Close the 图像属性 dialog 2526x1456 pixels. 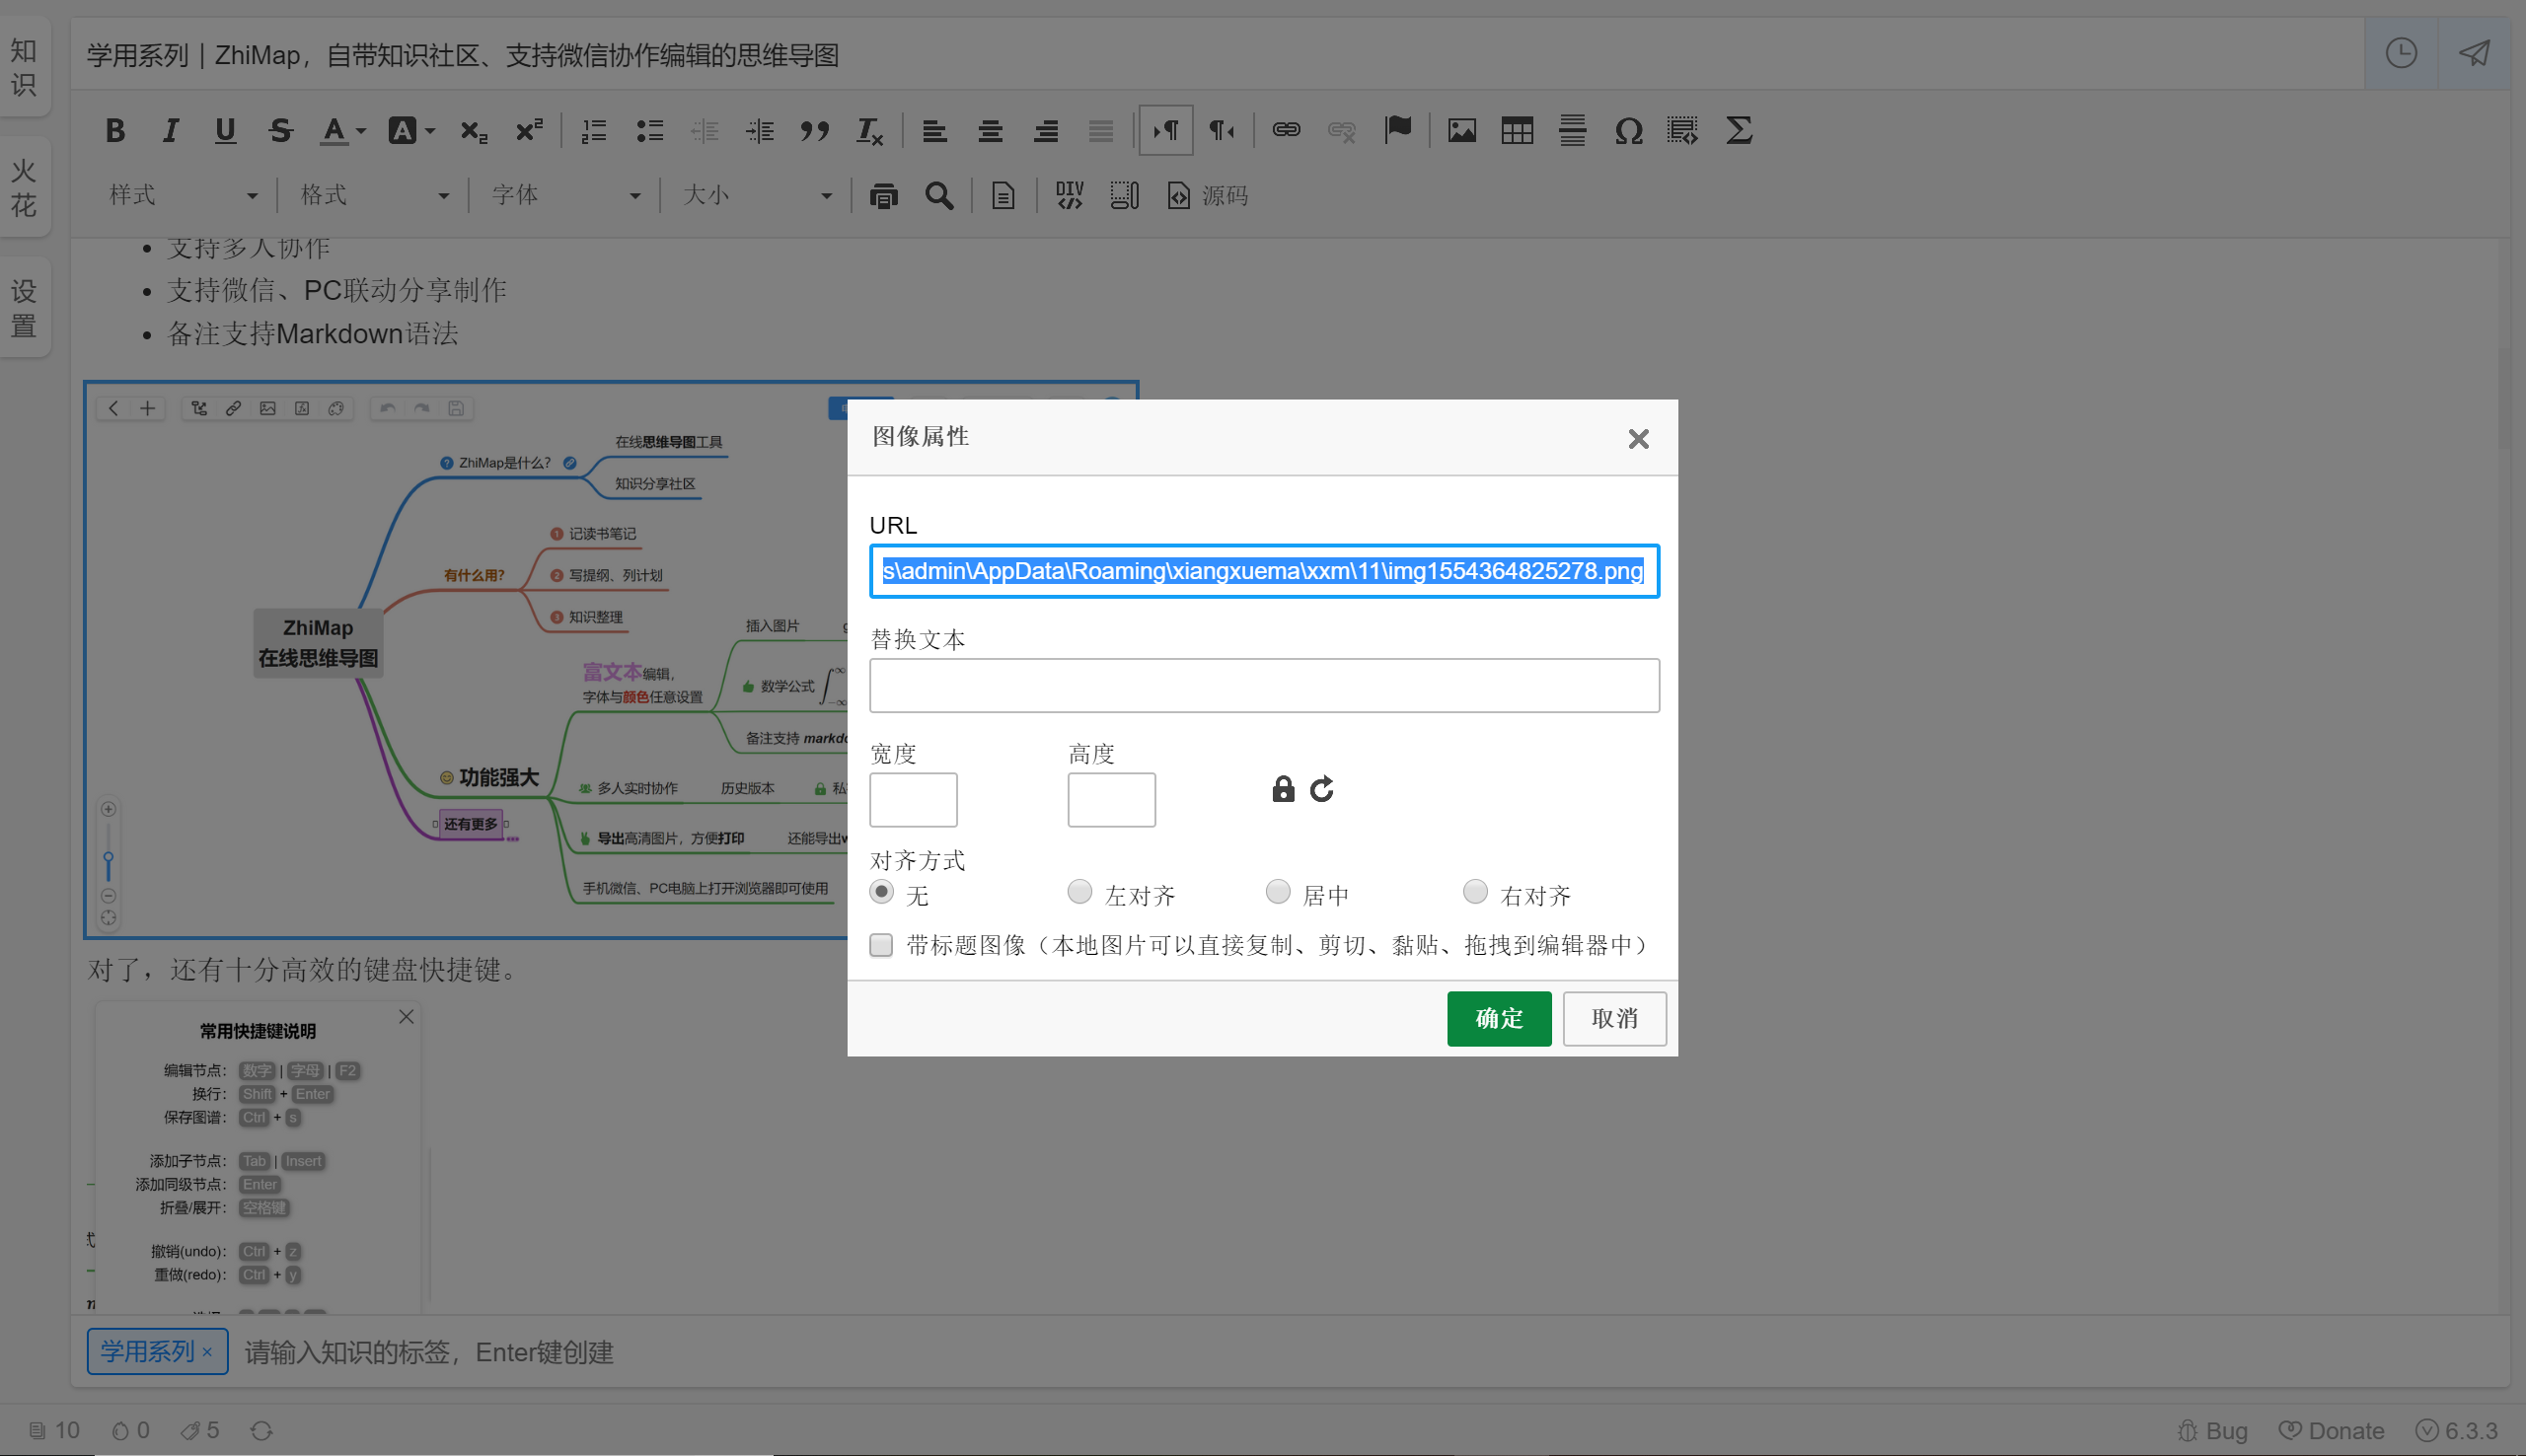click(x=1638, y=438)
